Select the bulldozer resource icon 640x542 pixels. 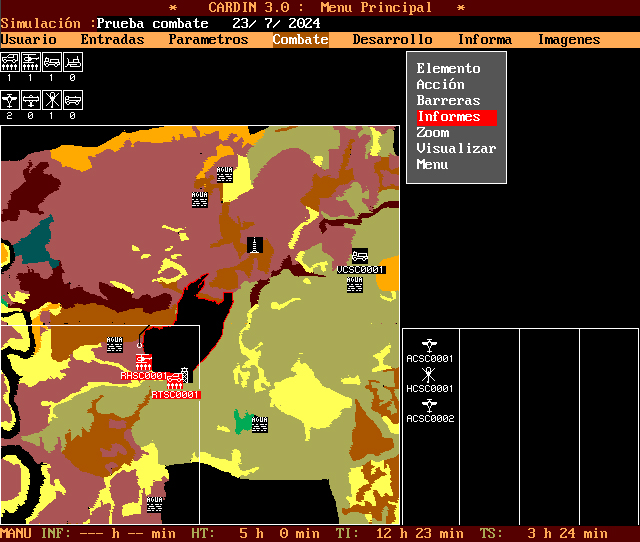[x=73, y=62]
